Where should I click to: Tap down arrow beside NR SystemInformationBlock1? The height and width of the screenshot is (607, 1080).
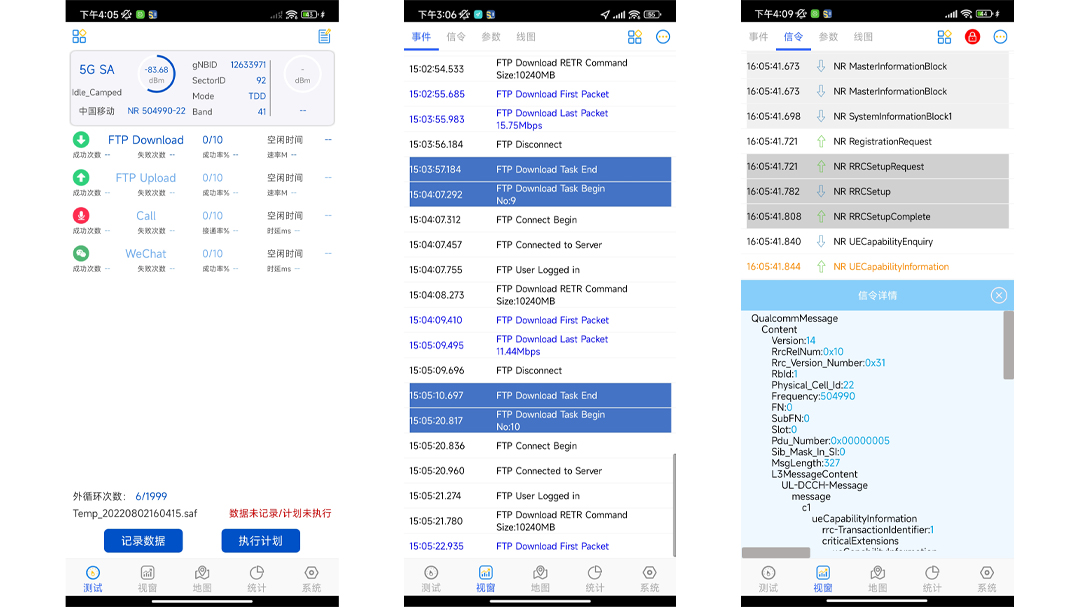(x=821, y=117)
